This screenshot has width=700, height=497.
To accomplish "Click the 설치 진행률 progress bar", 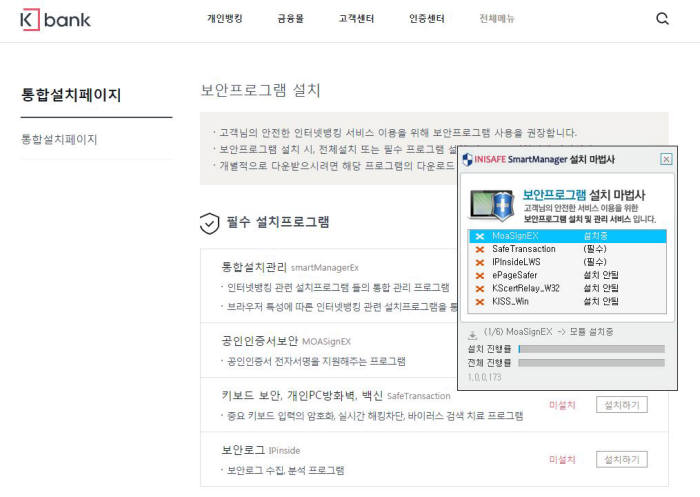I will pos(592,349).
